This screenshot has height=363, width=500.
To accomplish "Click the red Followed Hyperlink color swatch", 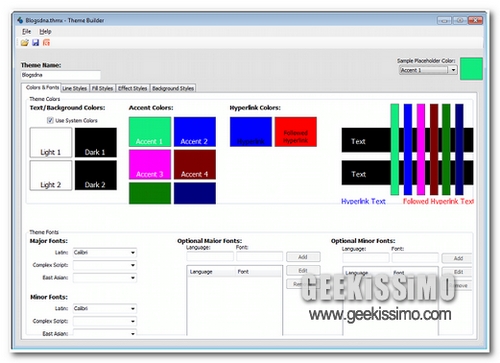I will [x=296, y=132].
